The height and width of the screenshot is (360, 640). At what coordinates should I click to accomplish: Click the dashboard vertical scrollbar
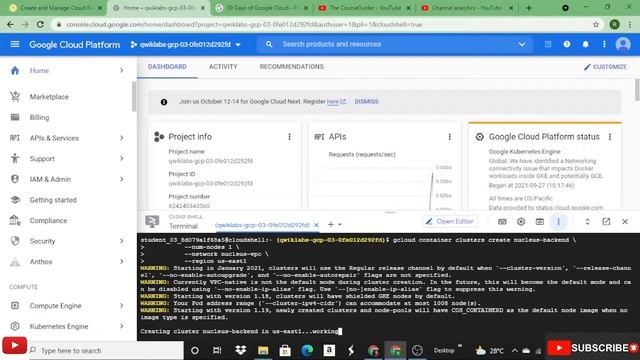point(637,90)
